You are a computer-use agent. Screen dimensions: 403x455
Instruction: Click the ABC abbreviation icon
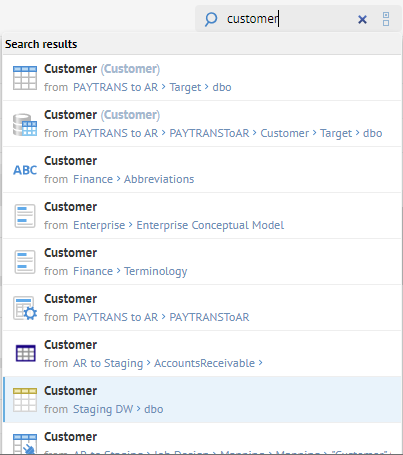point(25,170)
